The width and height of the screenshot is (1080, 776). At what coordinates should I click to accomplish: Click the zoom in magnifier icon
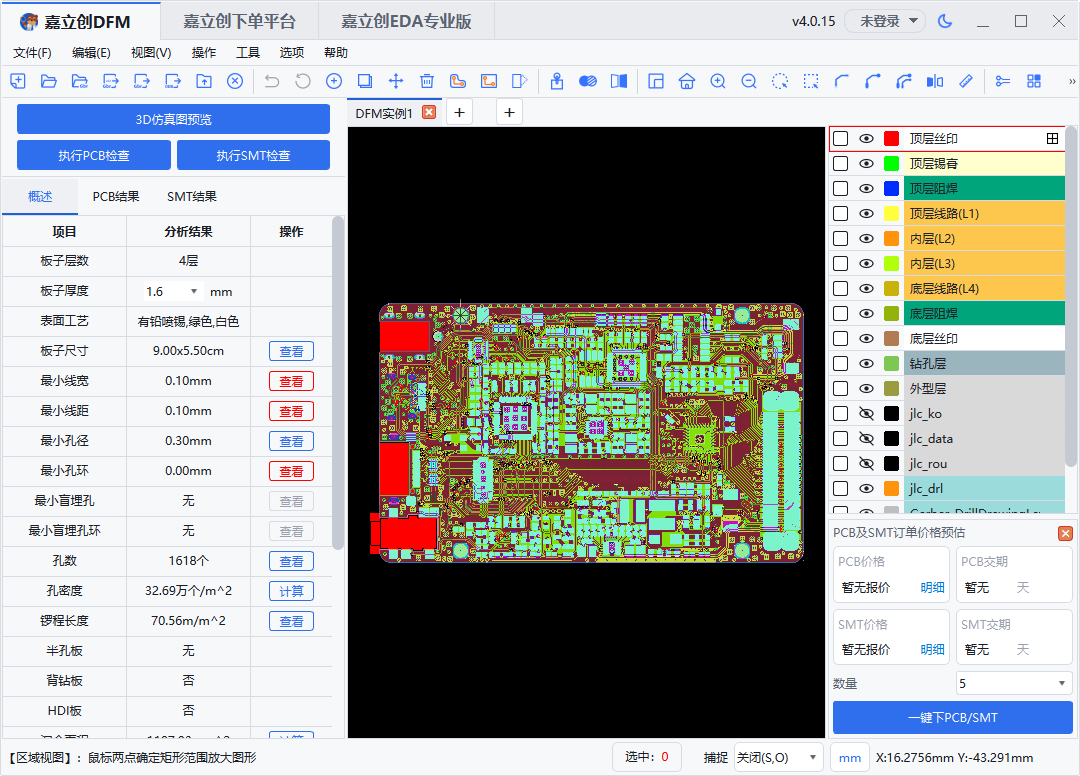718,81
